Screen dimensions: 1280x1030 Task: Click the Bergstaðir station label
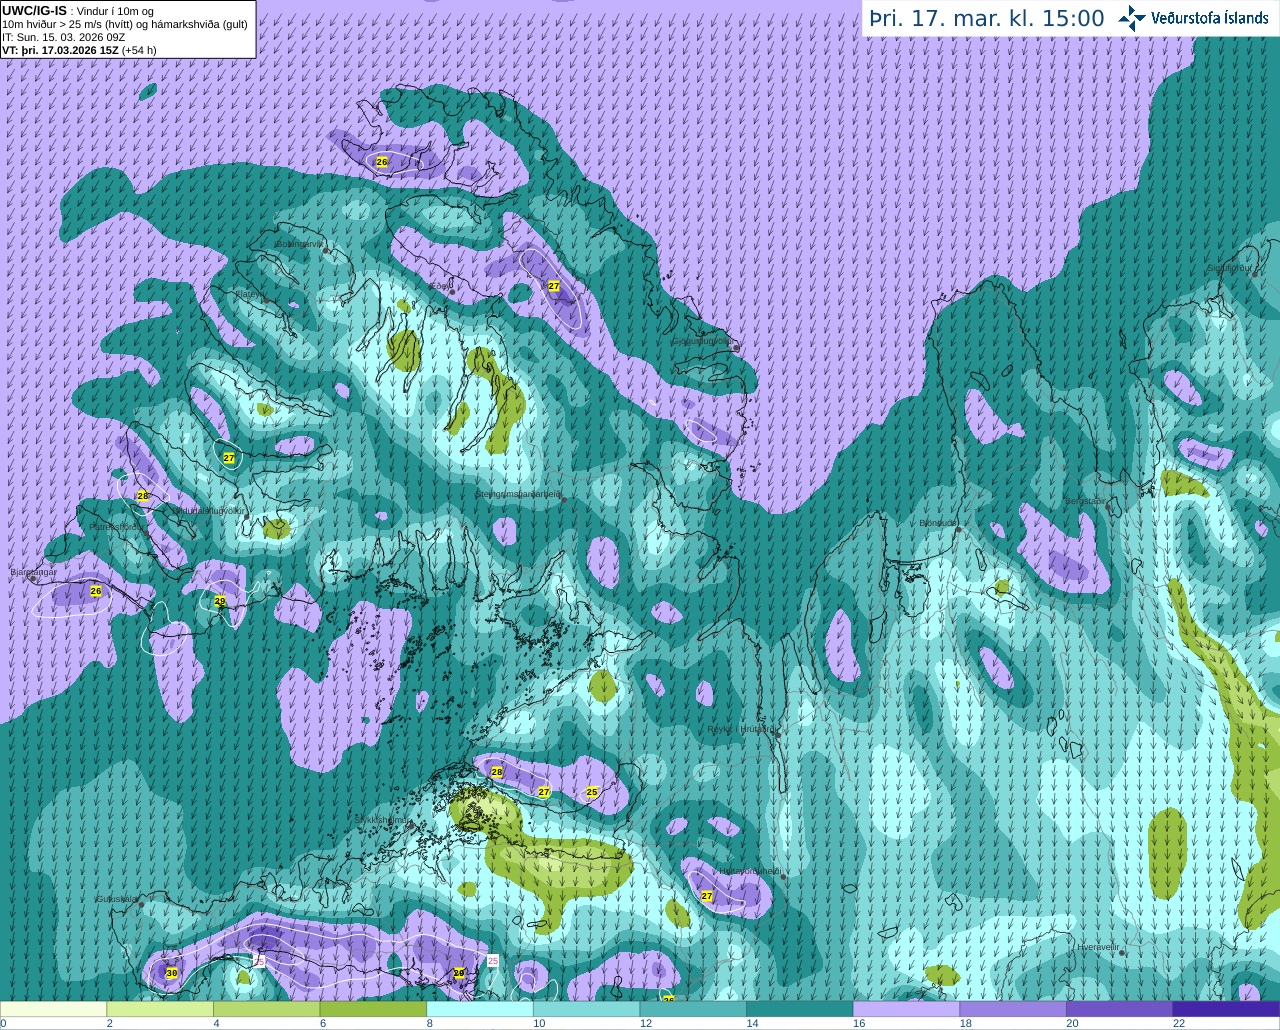pyautogui.click(x=1087, y=501)
